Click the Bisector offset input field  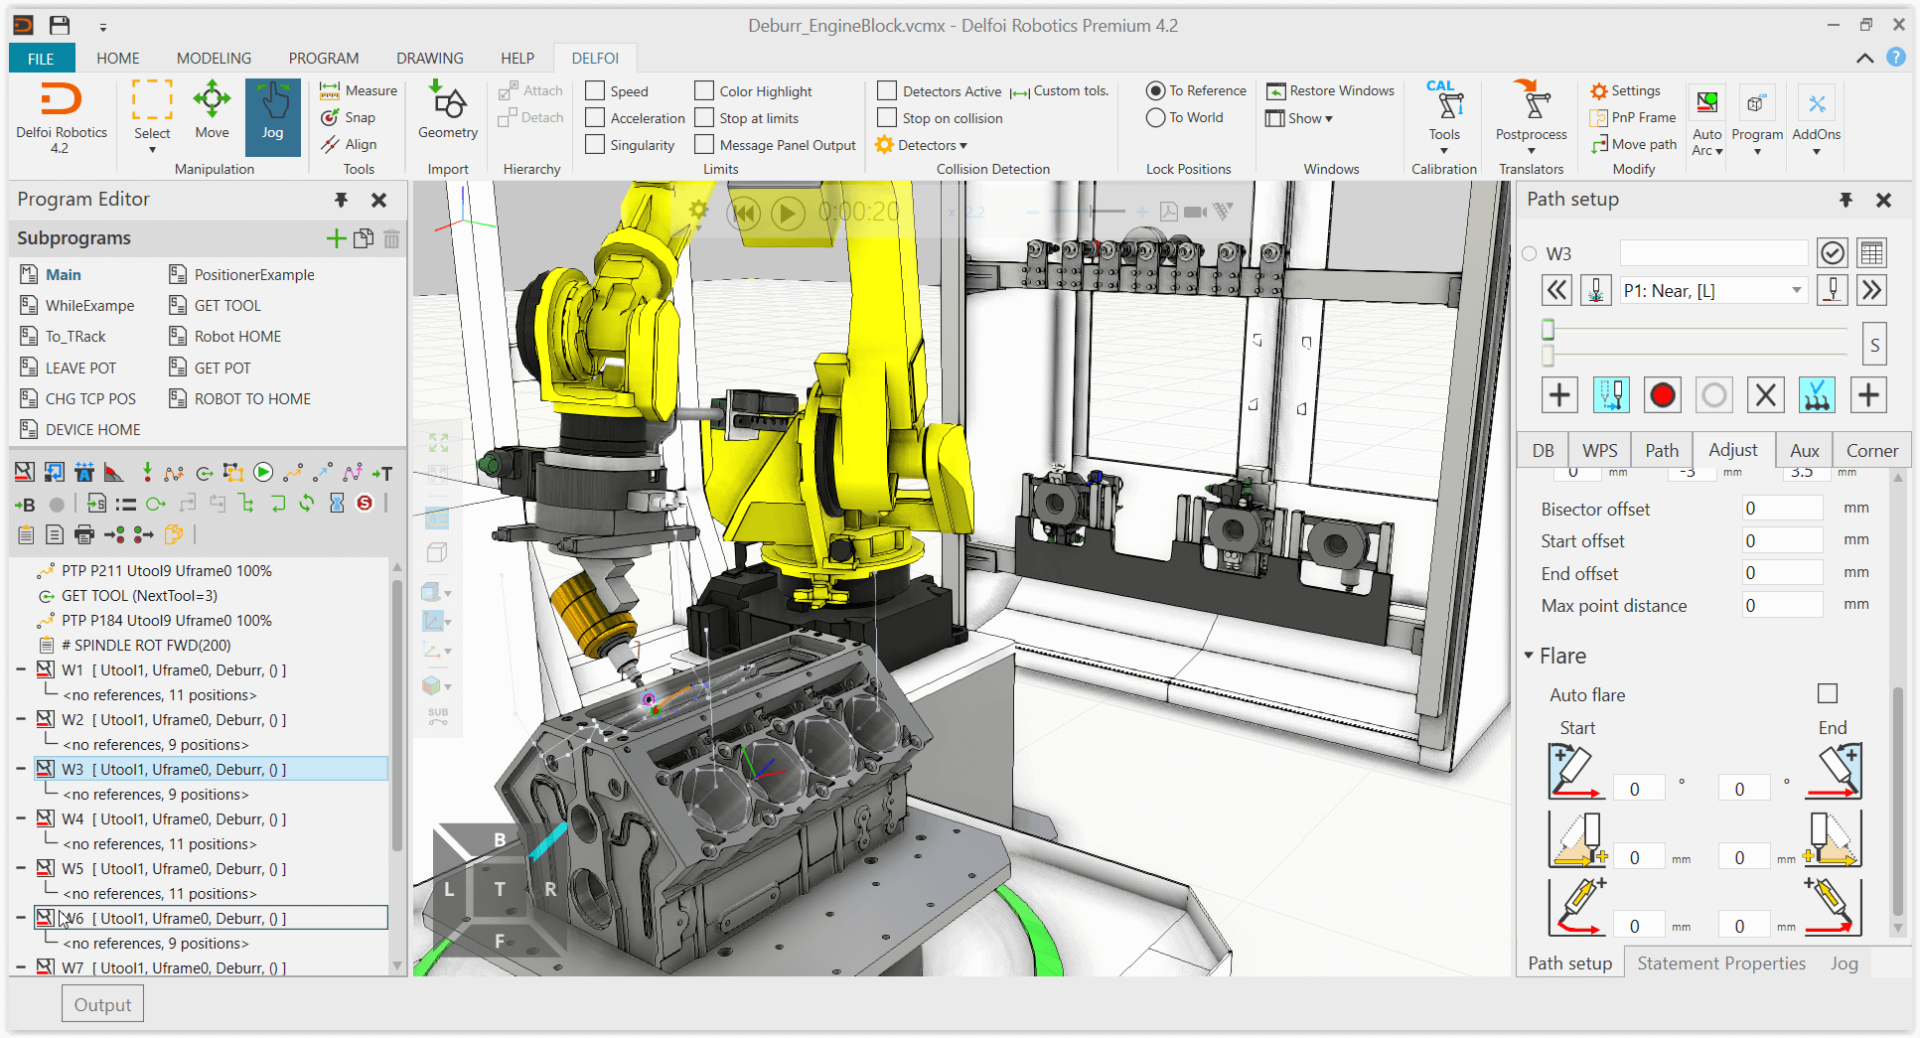pos(1781,508)
